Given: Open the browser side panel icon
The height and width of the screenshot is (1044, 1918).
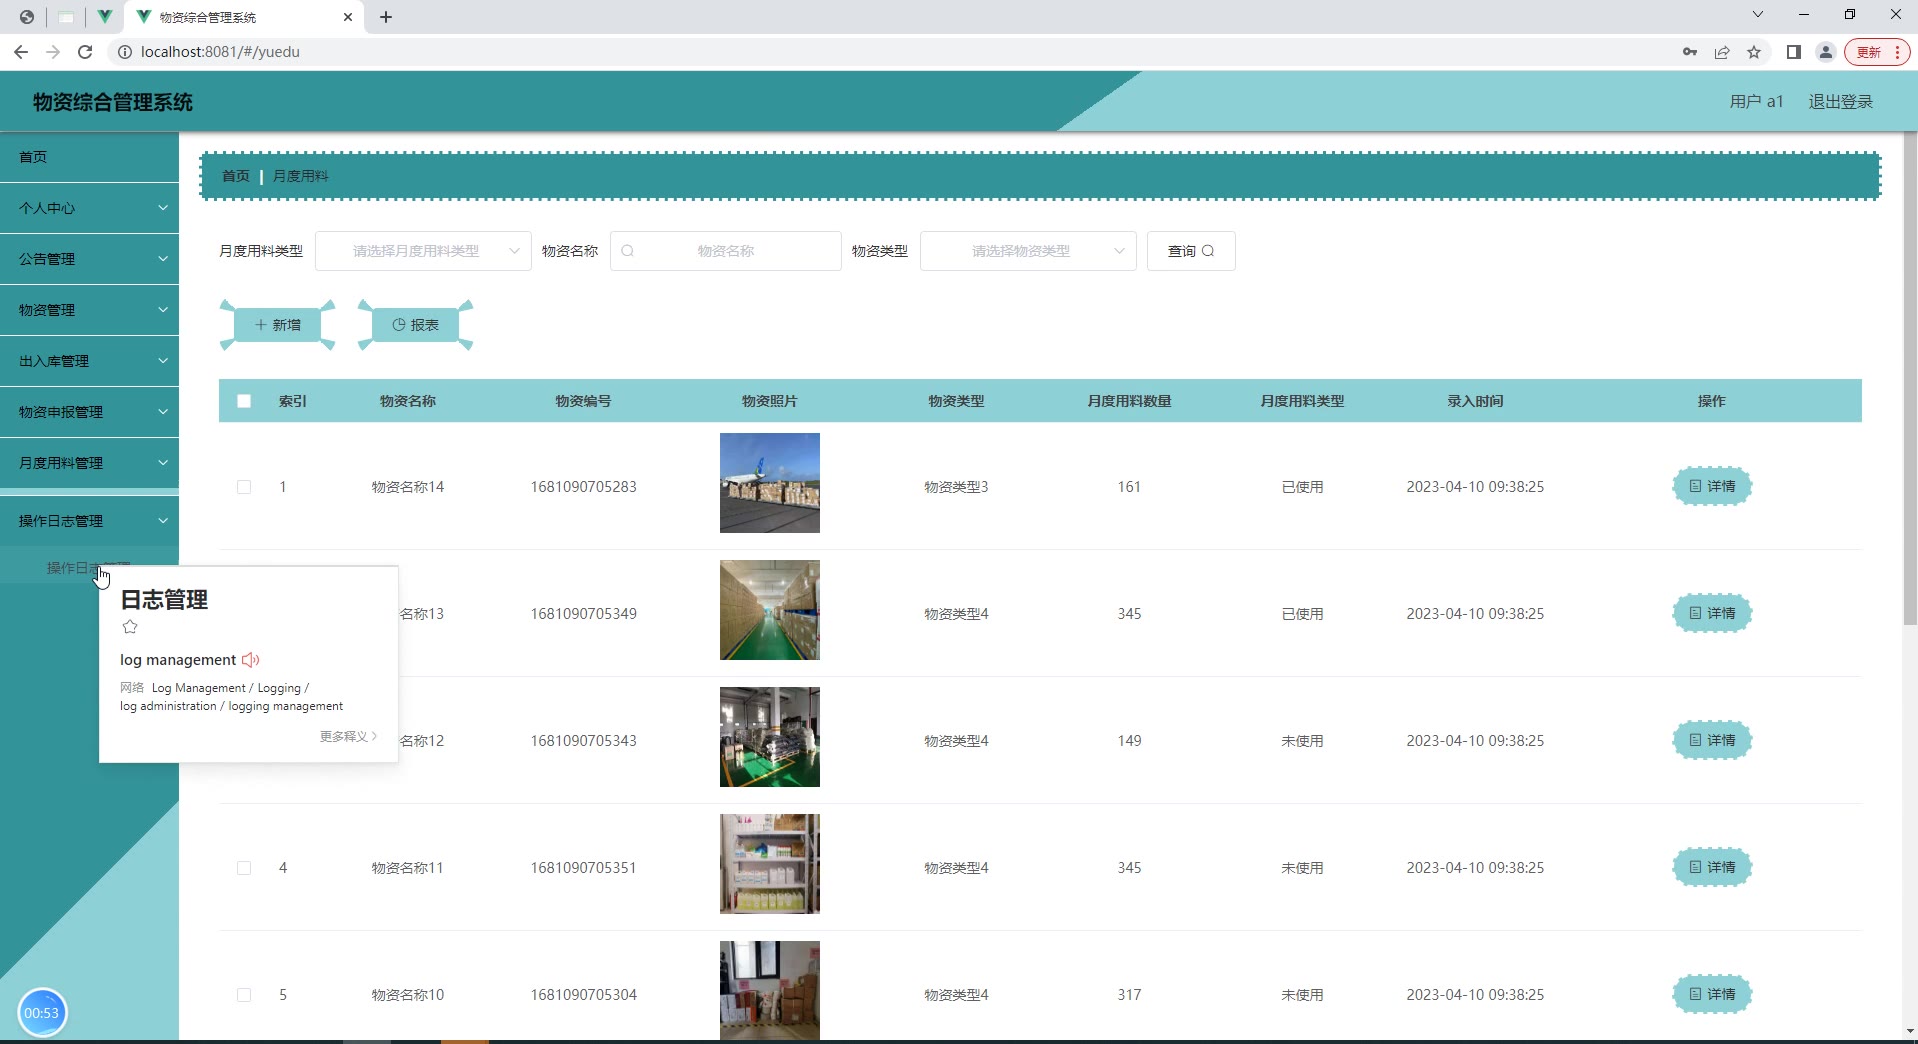Looking at the screenshot, I should (x=1794, y=52).
